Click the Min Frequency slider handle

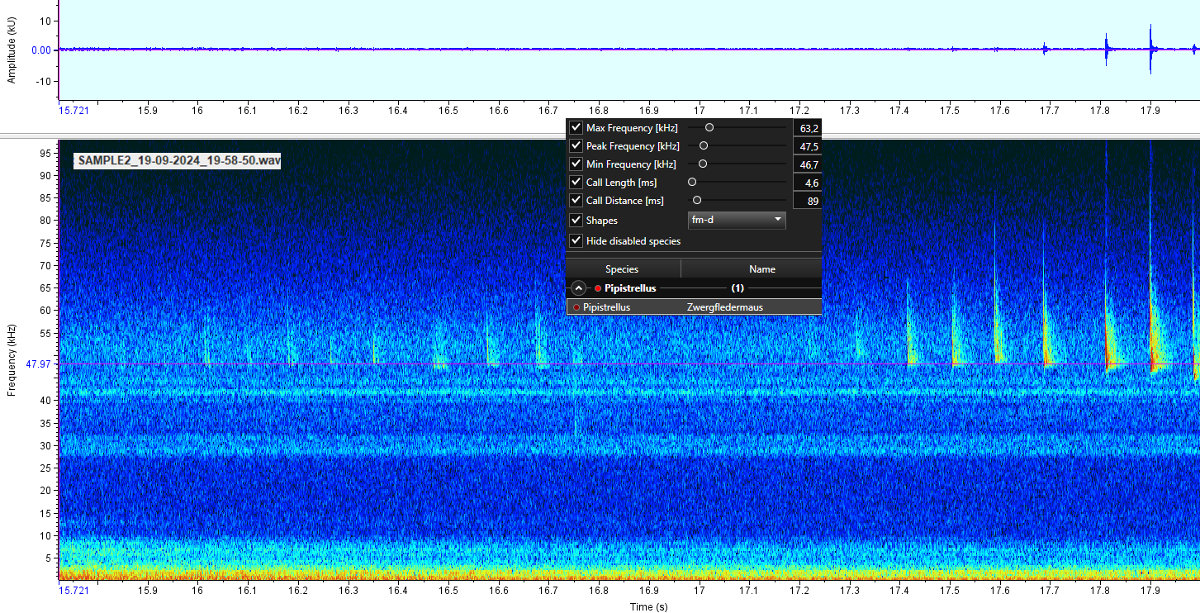pos(702,163)
